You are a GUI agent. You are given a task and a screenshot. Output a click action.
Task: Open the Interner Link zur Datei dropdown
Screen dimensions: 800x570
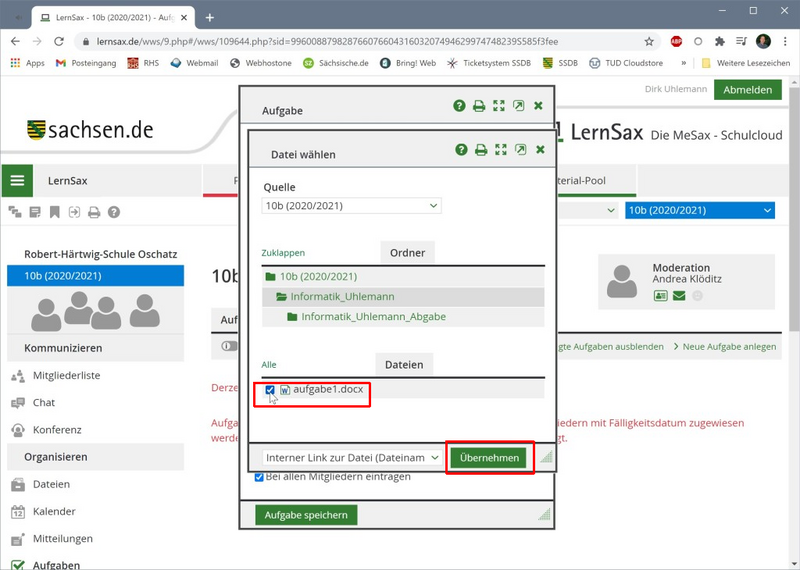click(351, 457)
